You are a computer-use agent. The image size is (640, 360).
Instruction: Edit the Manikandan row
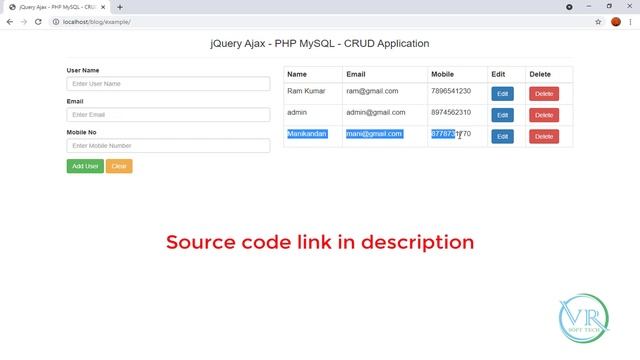coord(502,136)
